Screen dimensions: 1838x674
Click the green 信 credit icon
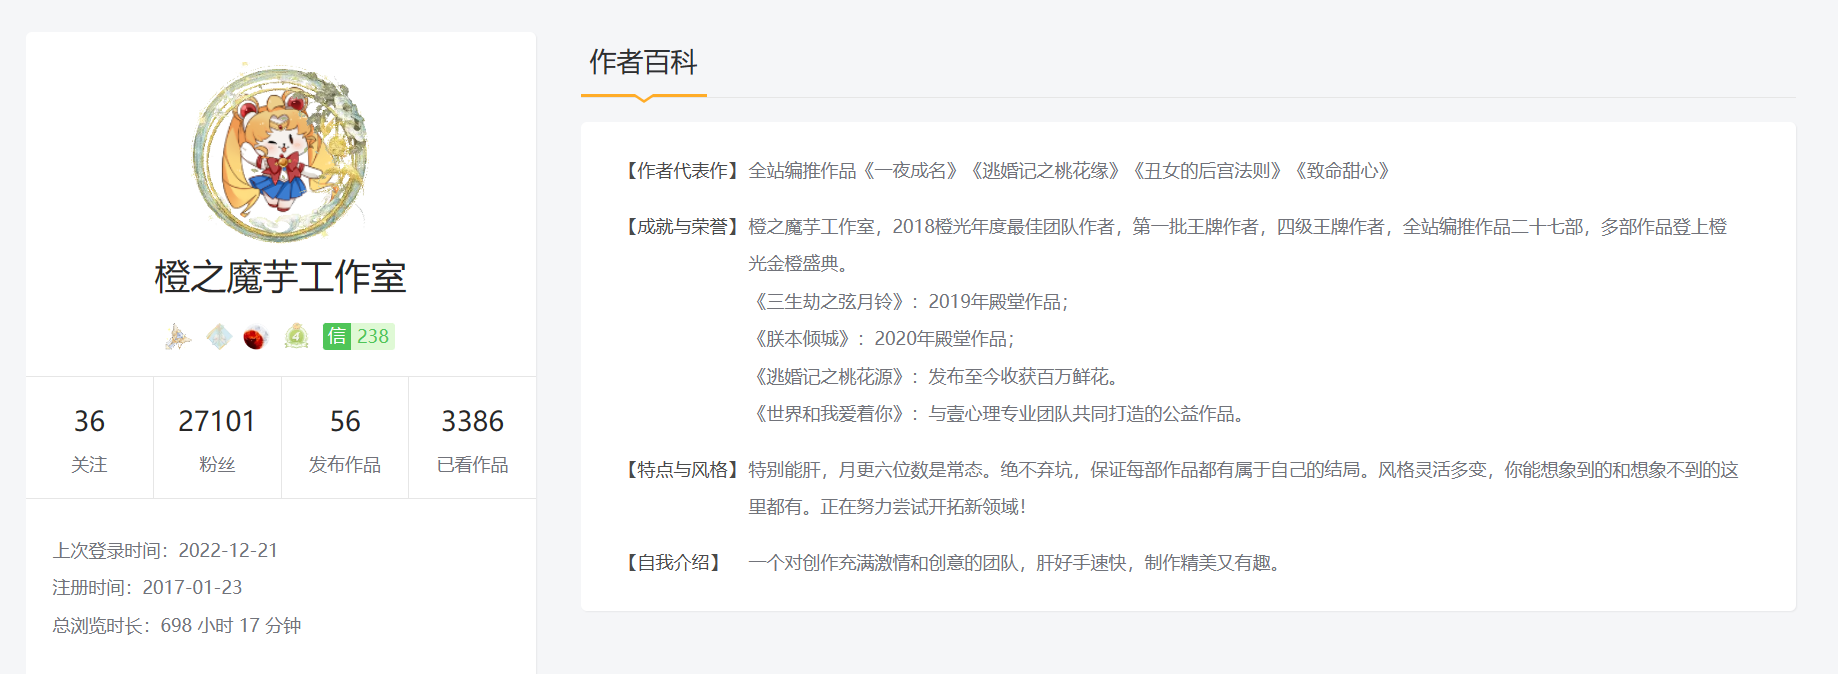point(337,337)
